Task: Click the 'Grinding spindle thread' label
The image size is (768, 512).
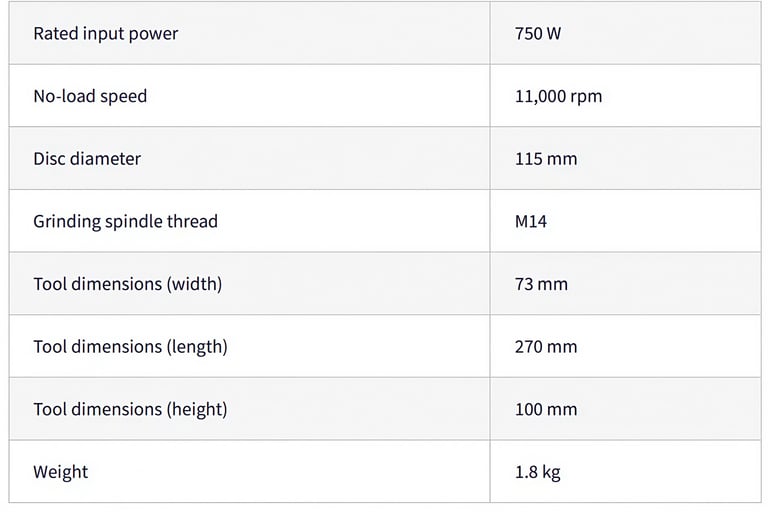Action: (125, 221)
